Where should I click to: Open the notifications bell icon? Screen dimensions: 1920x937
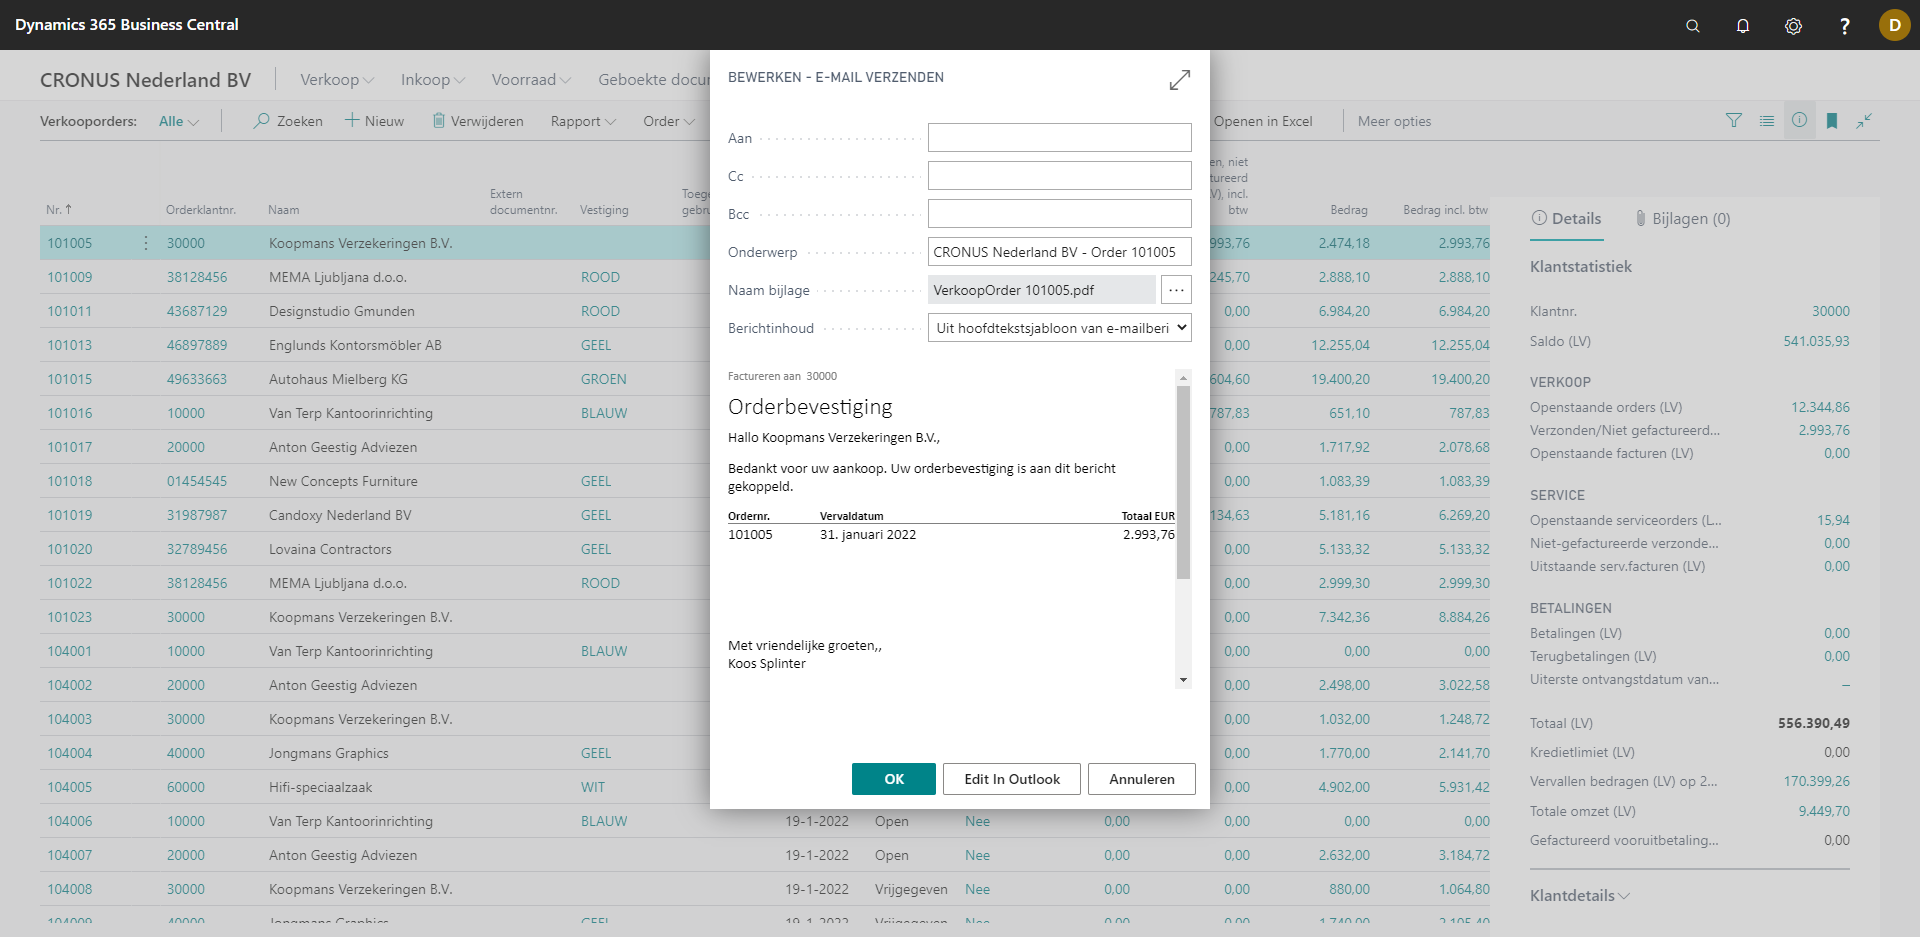[x=1742, y=26]
